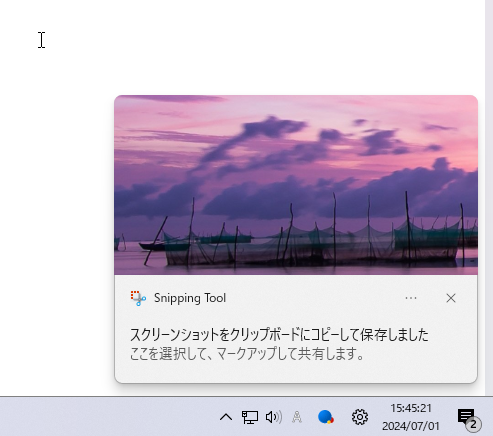Open the network connection tray icon

click(250, 417)
